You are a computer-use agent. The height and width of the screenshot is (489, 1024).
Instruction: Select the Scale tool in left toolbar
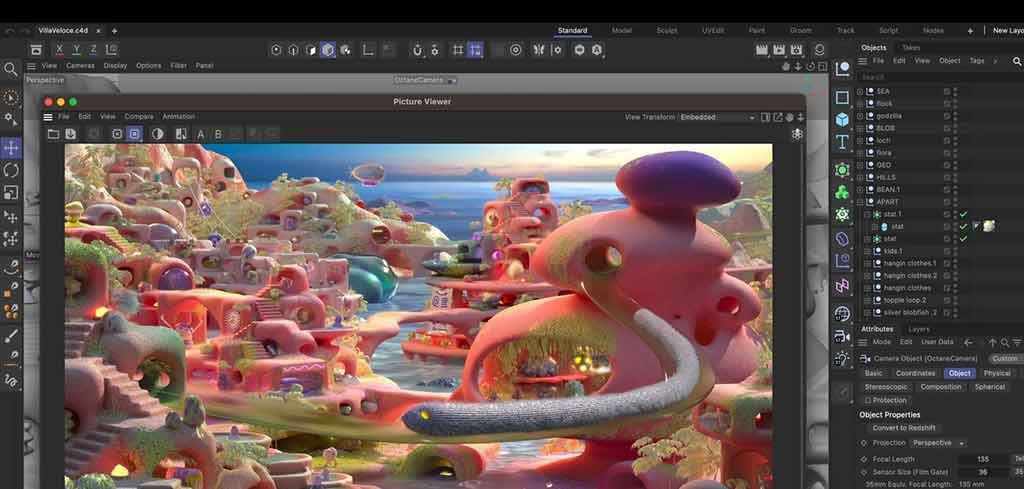coord(11,193)
